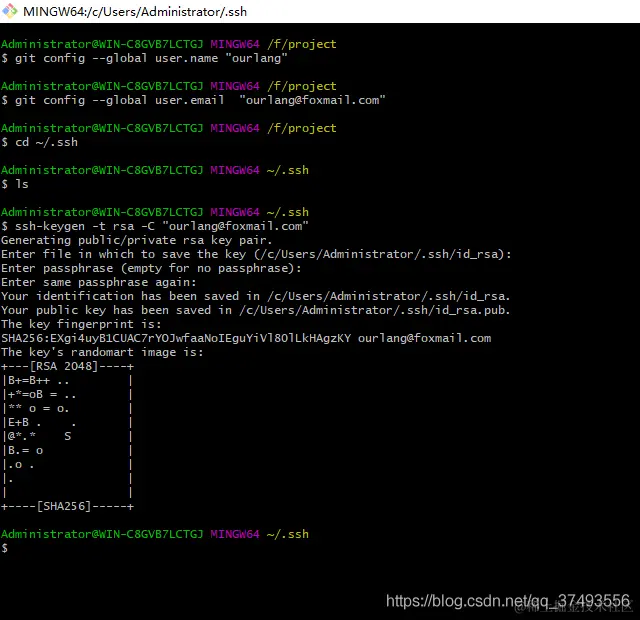Viewport: 640px width, 620px height.
Task: Select the "cd ~/.ssh" command line
Action: (40, 142)
